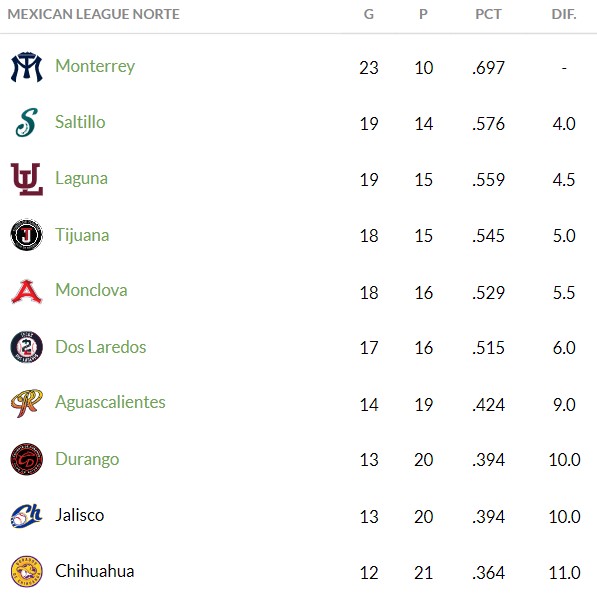The height and width of the screenshot is (596, 597).
Task: Click the DIF. column header
Action: 564,14
